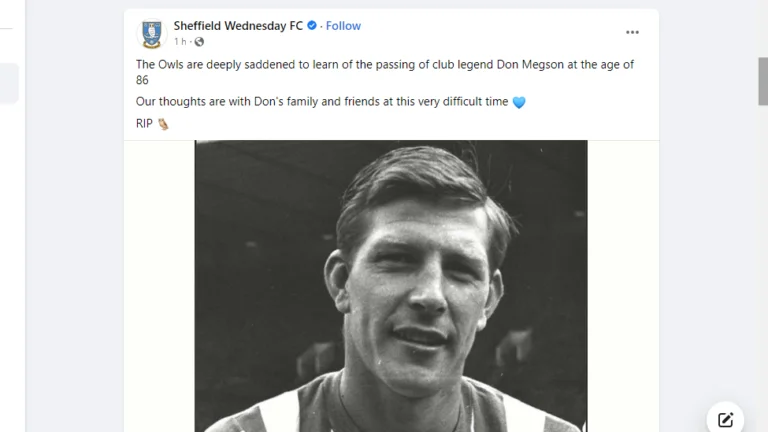Viewport: 768px width, 432px height.
Task: Click the "RIP" text in the post
Action: pos(144,124)
